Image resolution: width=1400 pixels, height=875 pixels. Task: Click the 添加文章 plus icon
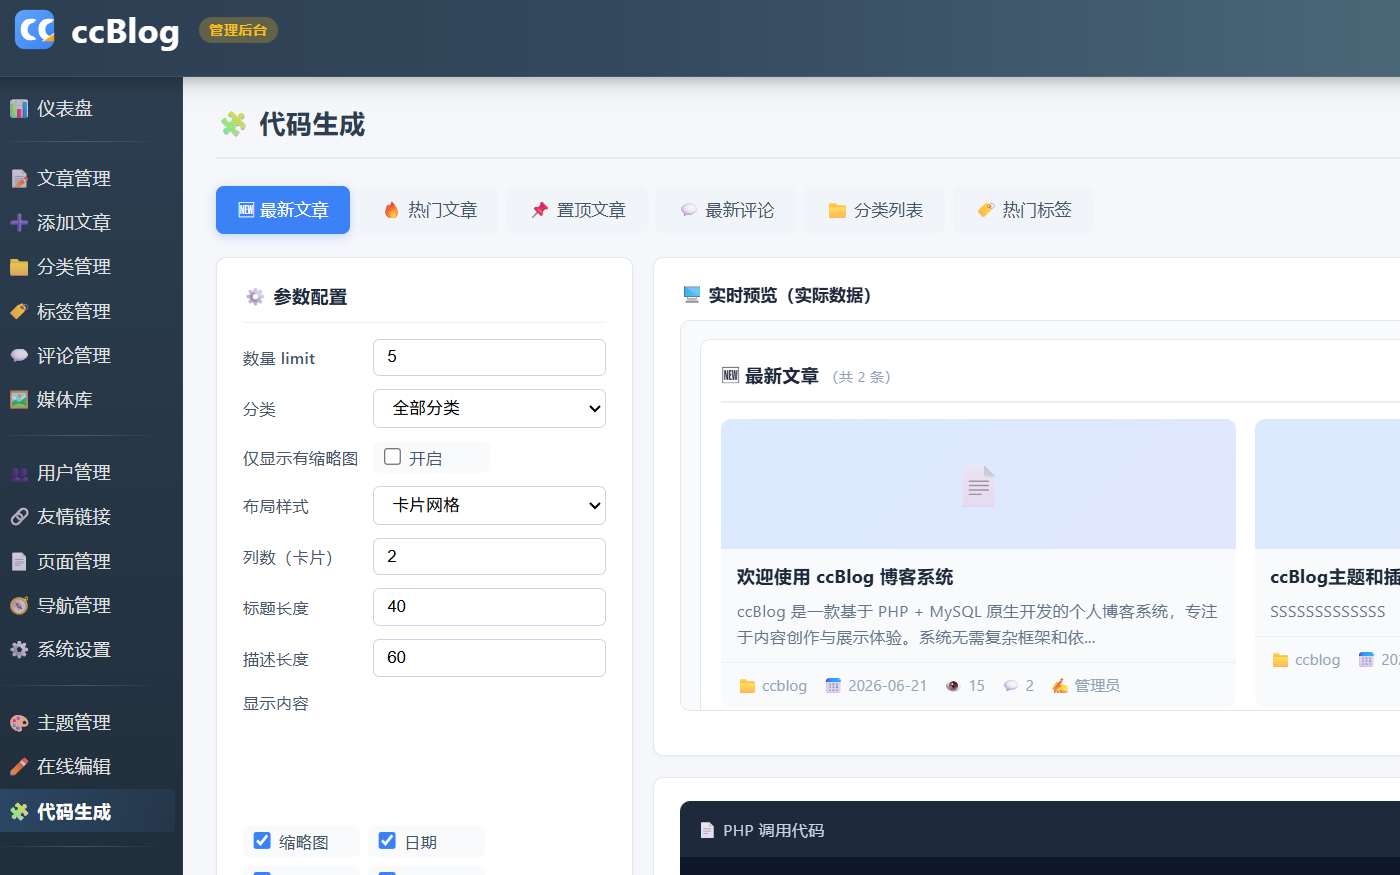19,223
